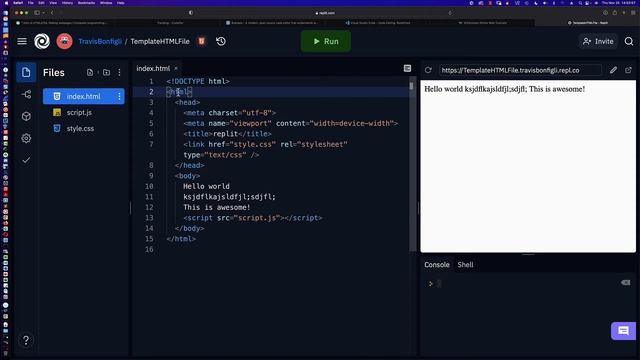Click the TravisBonfigli username link
The height and width of the screenshot is (360, 640).
coord(100,41)
